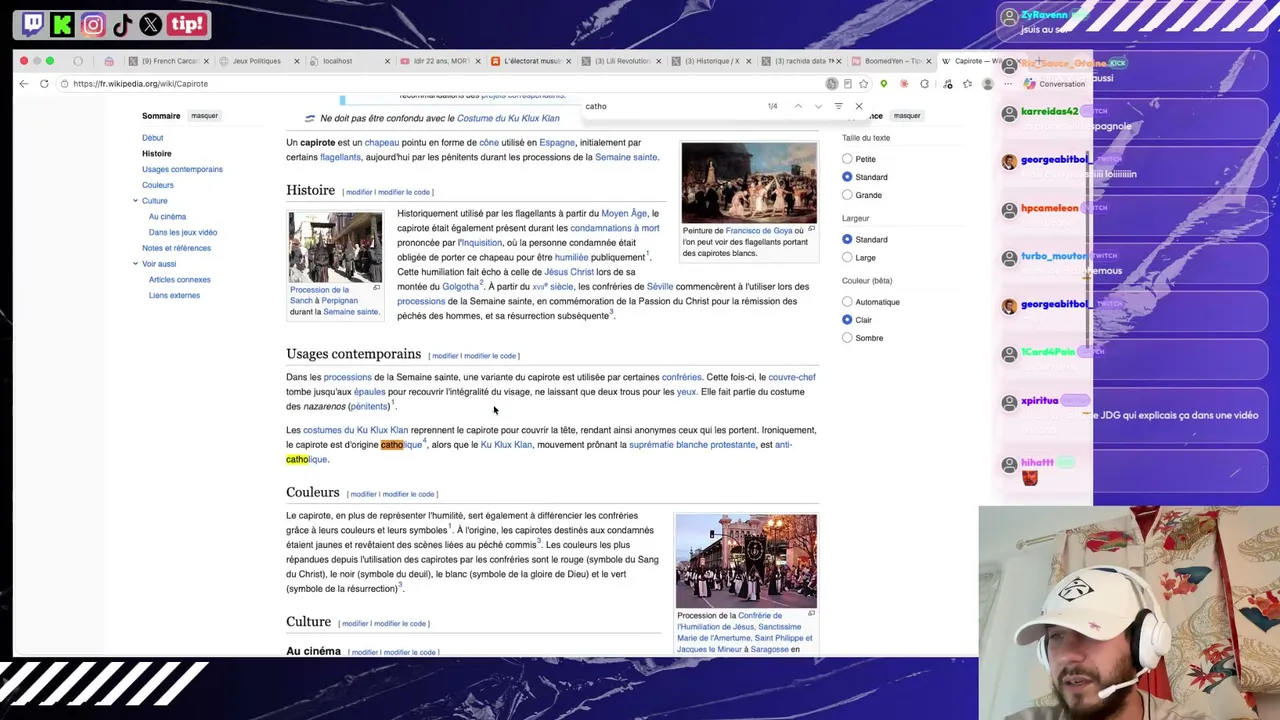
Task: Jump to previous find result for catho
Action: pyautogui.click(x=798, y=106)
